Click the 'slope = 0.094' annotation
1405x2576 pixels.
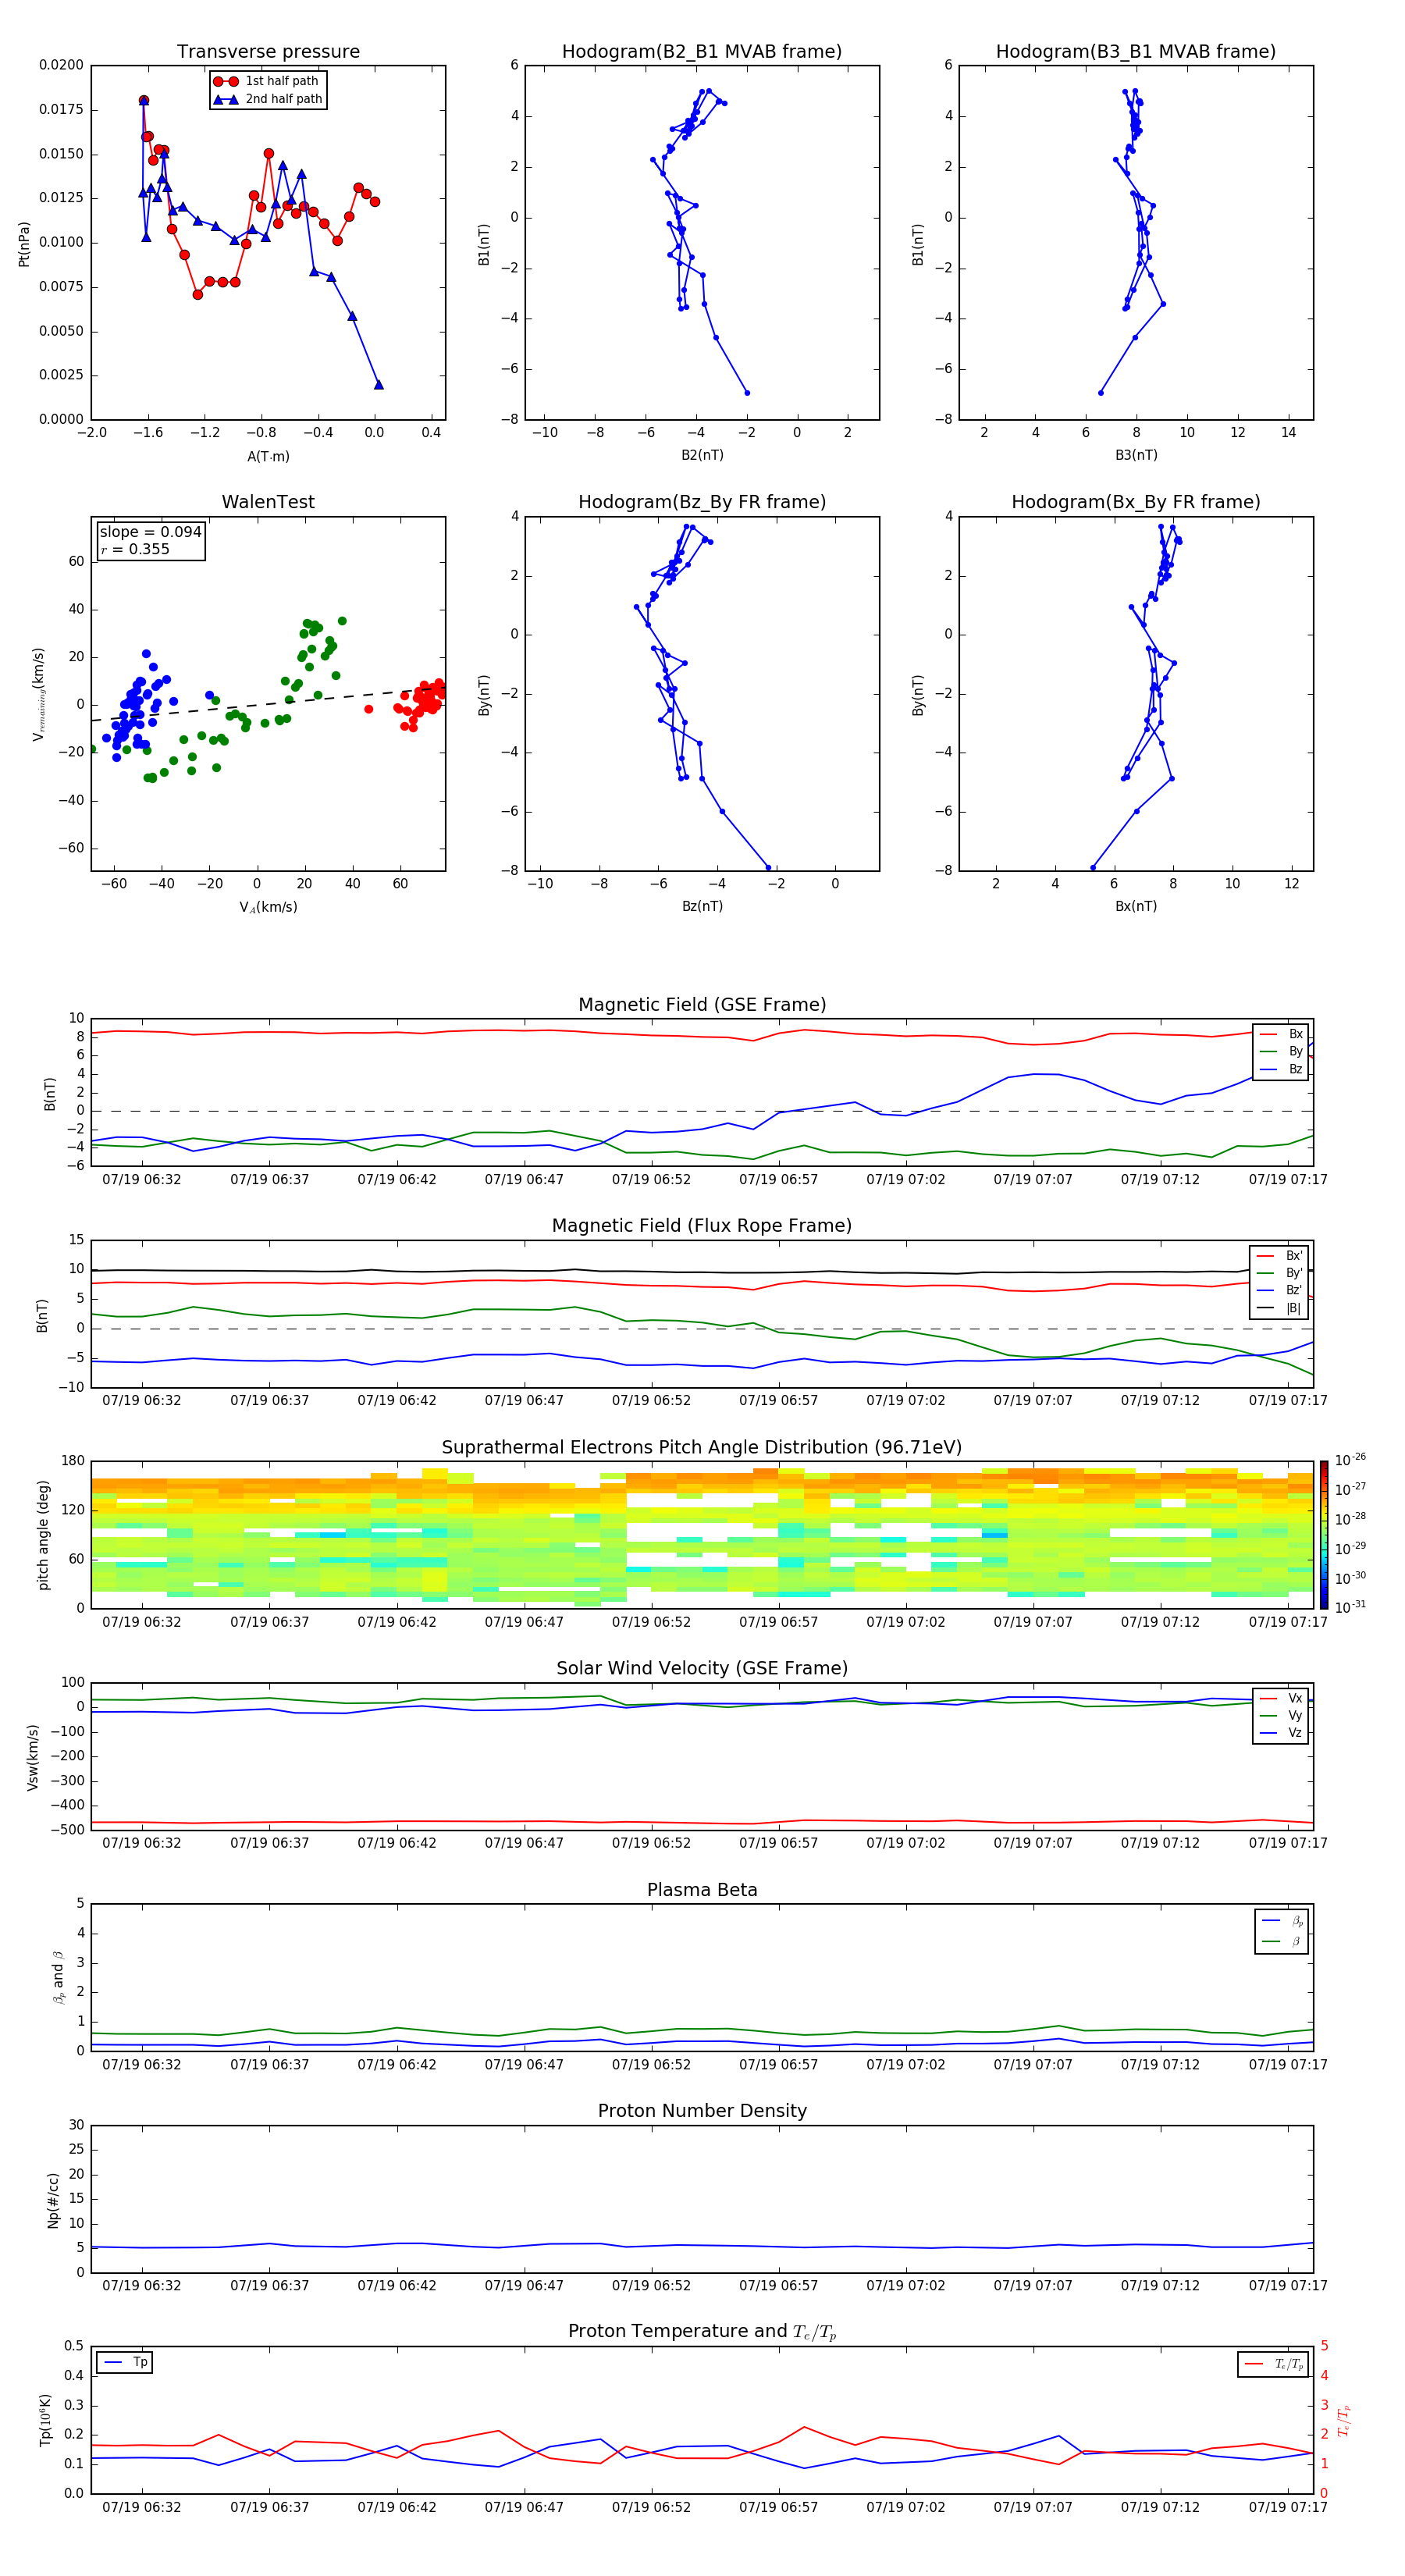[151, 532]
